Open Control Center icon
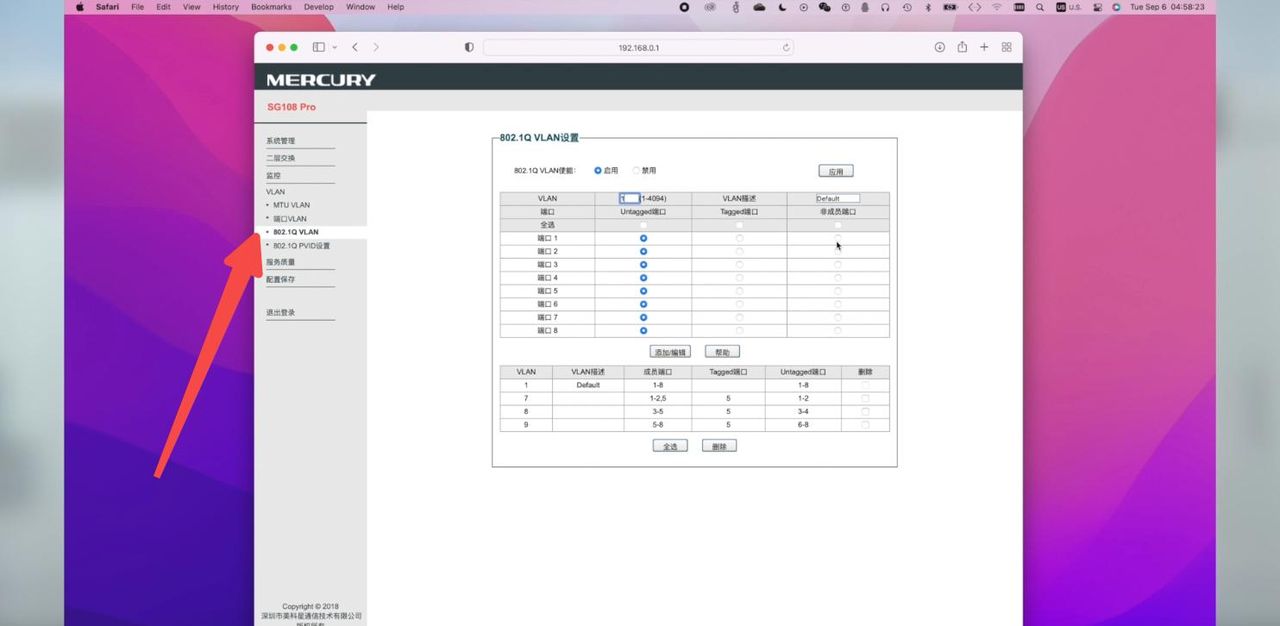Screen dimensions: 1280x626 (x=1097, y=7)
